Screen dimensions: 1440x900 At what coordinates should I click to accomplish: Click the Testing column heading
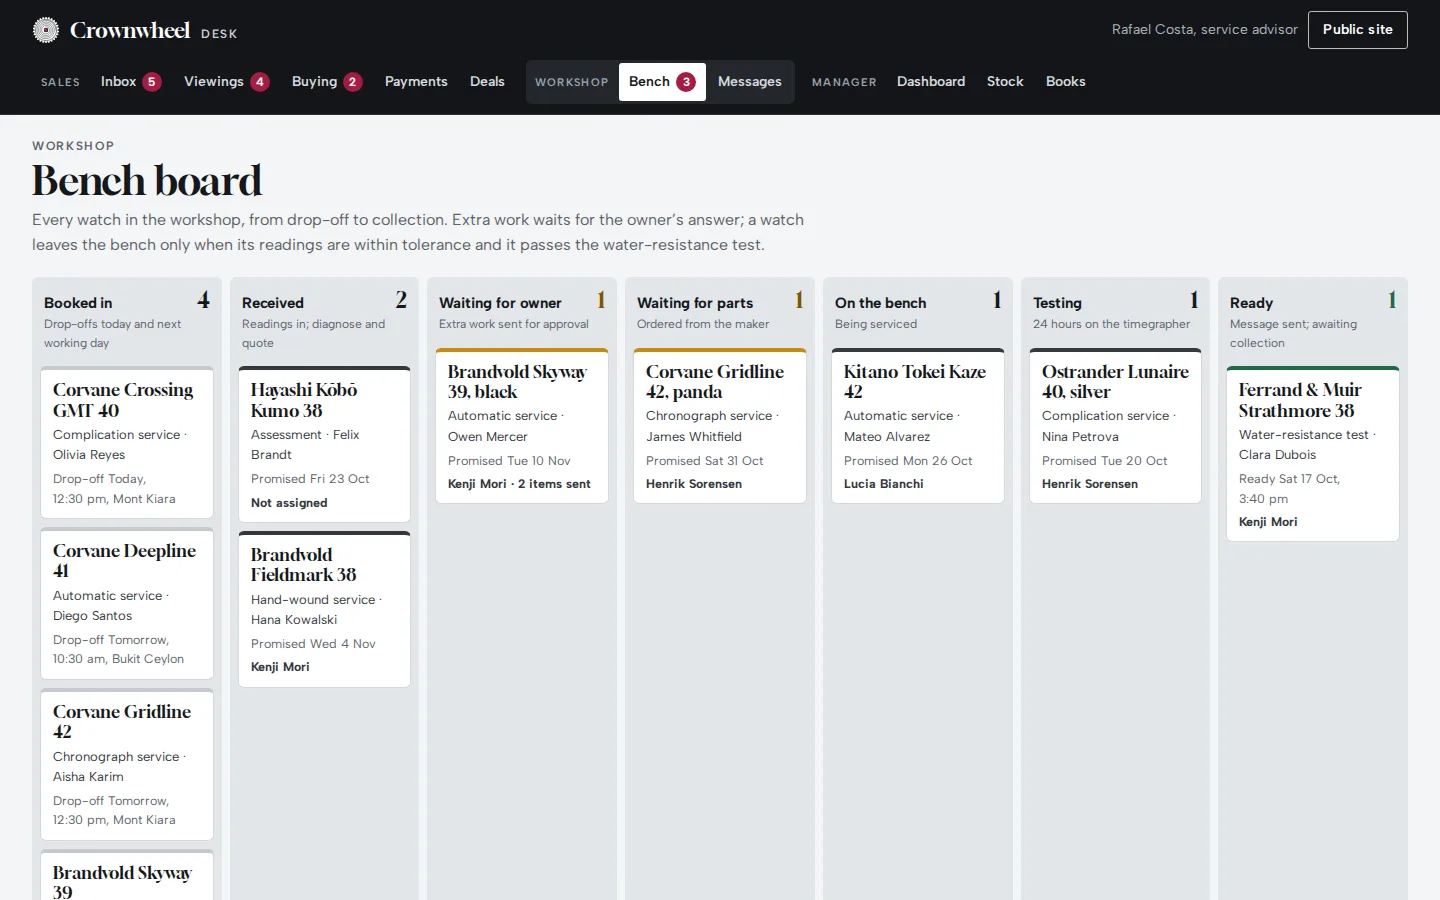[1057, 303]
